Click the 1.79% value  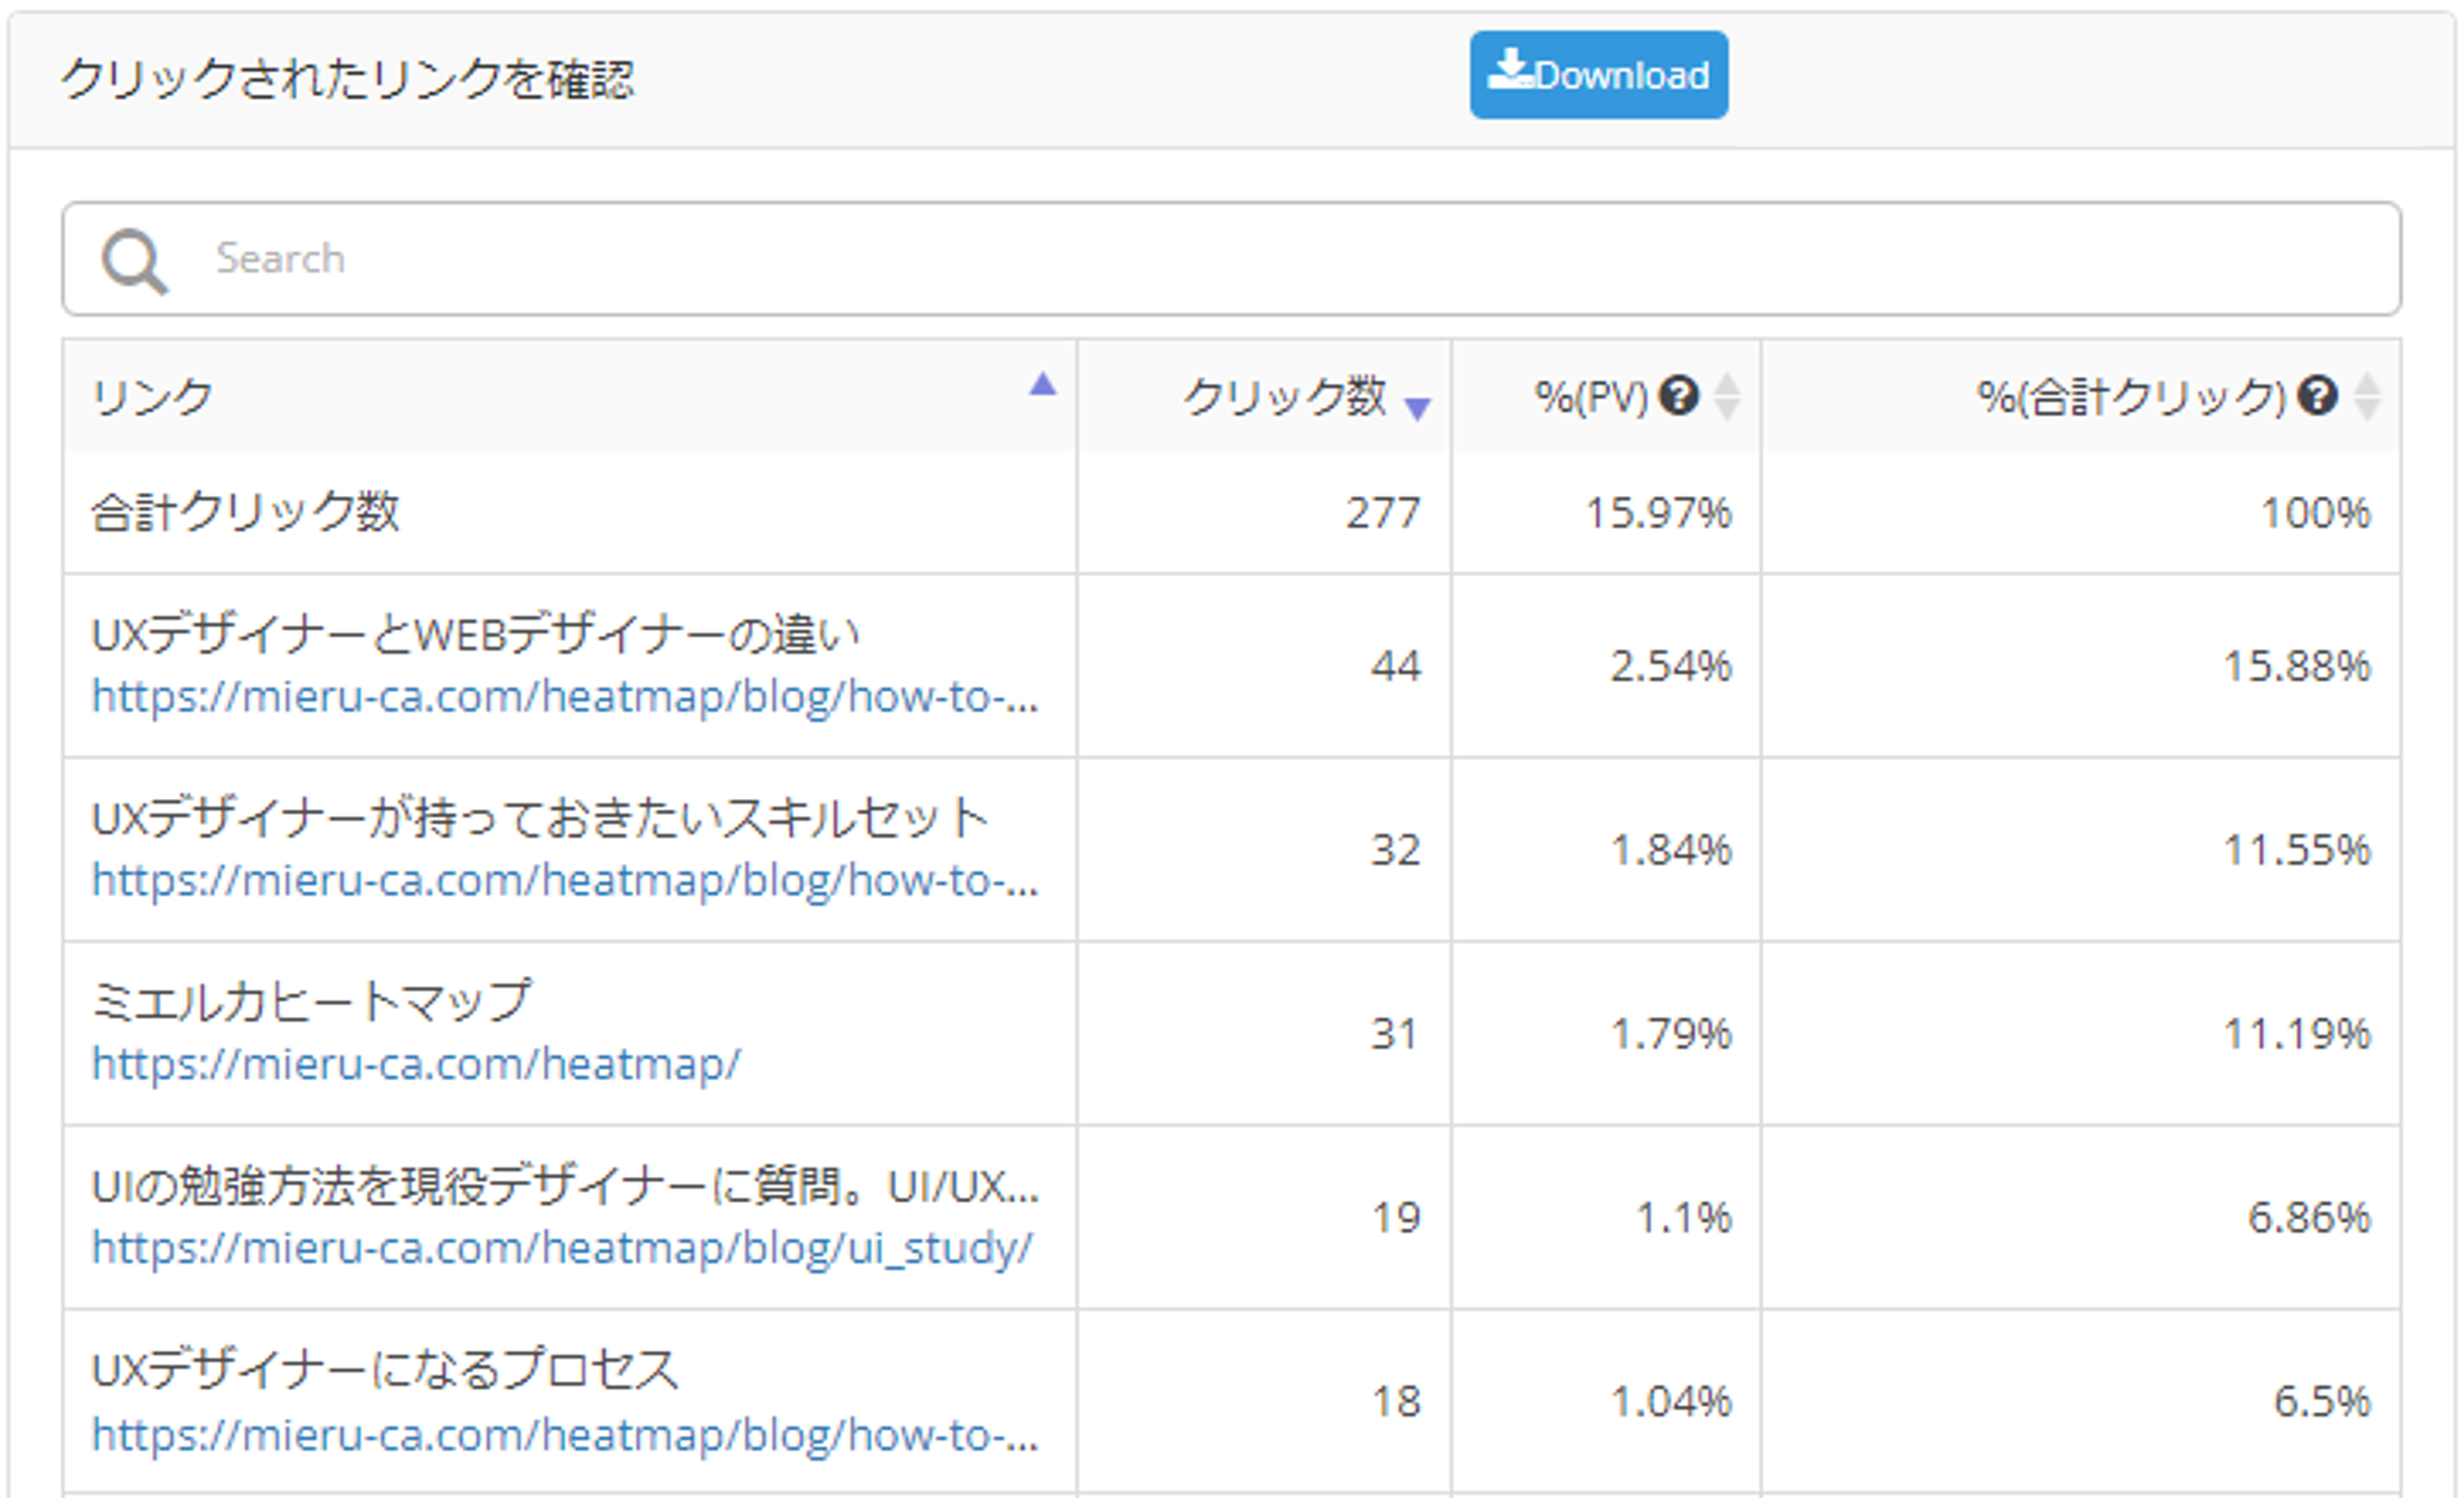click(1671, 1034)
